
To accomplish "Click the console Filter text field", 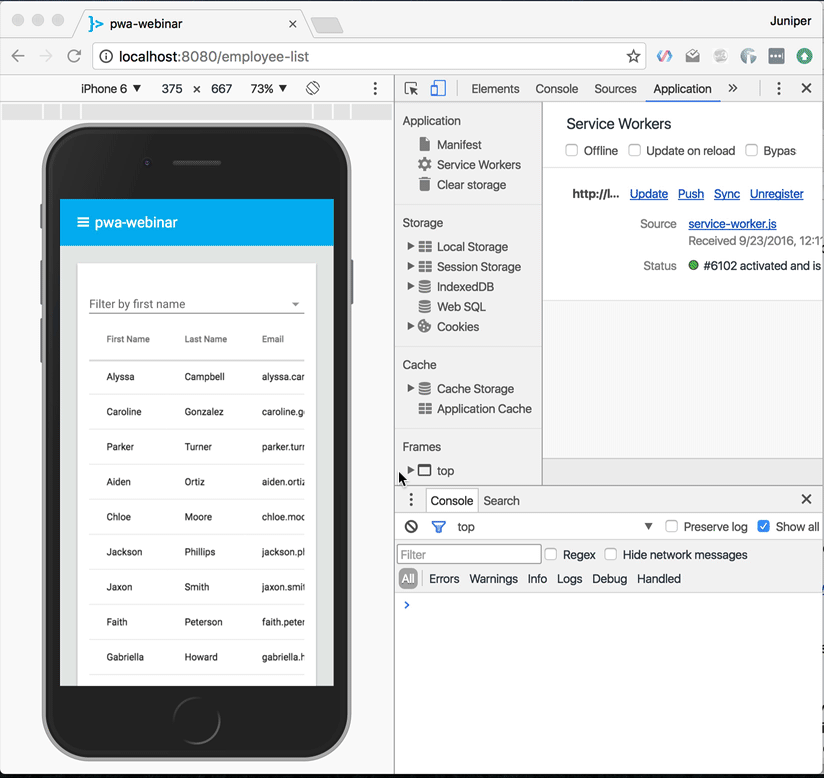I will (469, 555).
